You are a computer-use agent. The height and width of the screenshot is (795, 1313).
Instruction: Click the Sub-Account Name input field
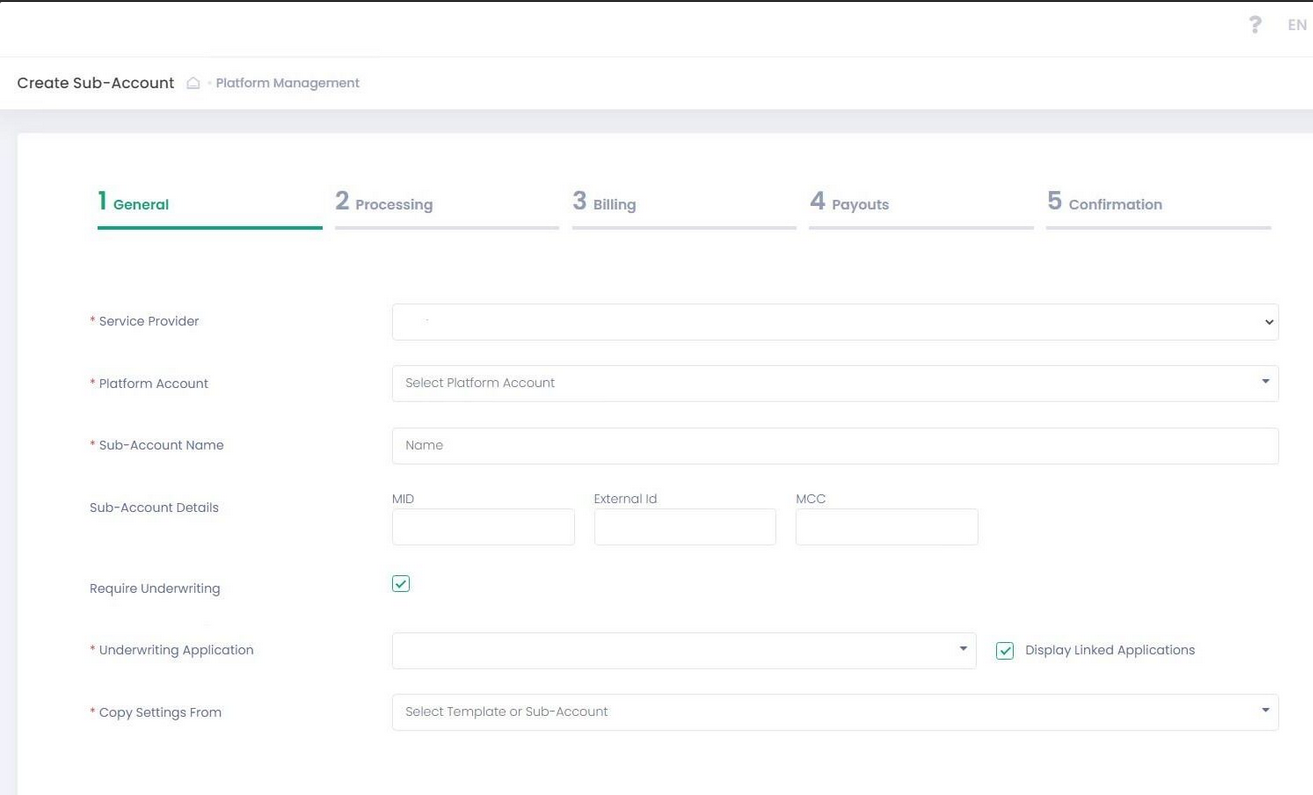point(834,446)
